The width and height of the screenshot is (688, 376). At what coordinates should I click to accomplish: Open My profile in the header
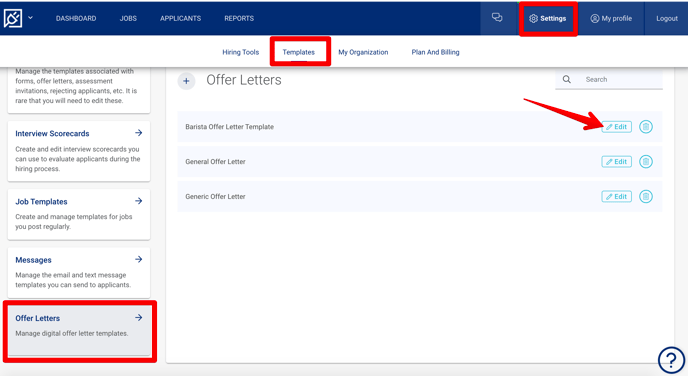click(611, 18)
